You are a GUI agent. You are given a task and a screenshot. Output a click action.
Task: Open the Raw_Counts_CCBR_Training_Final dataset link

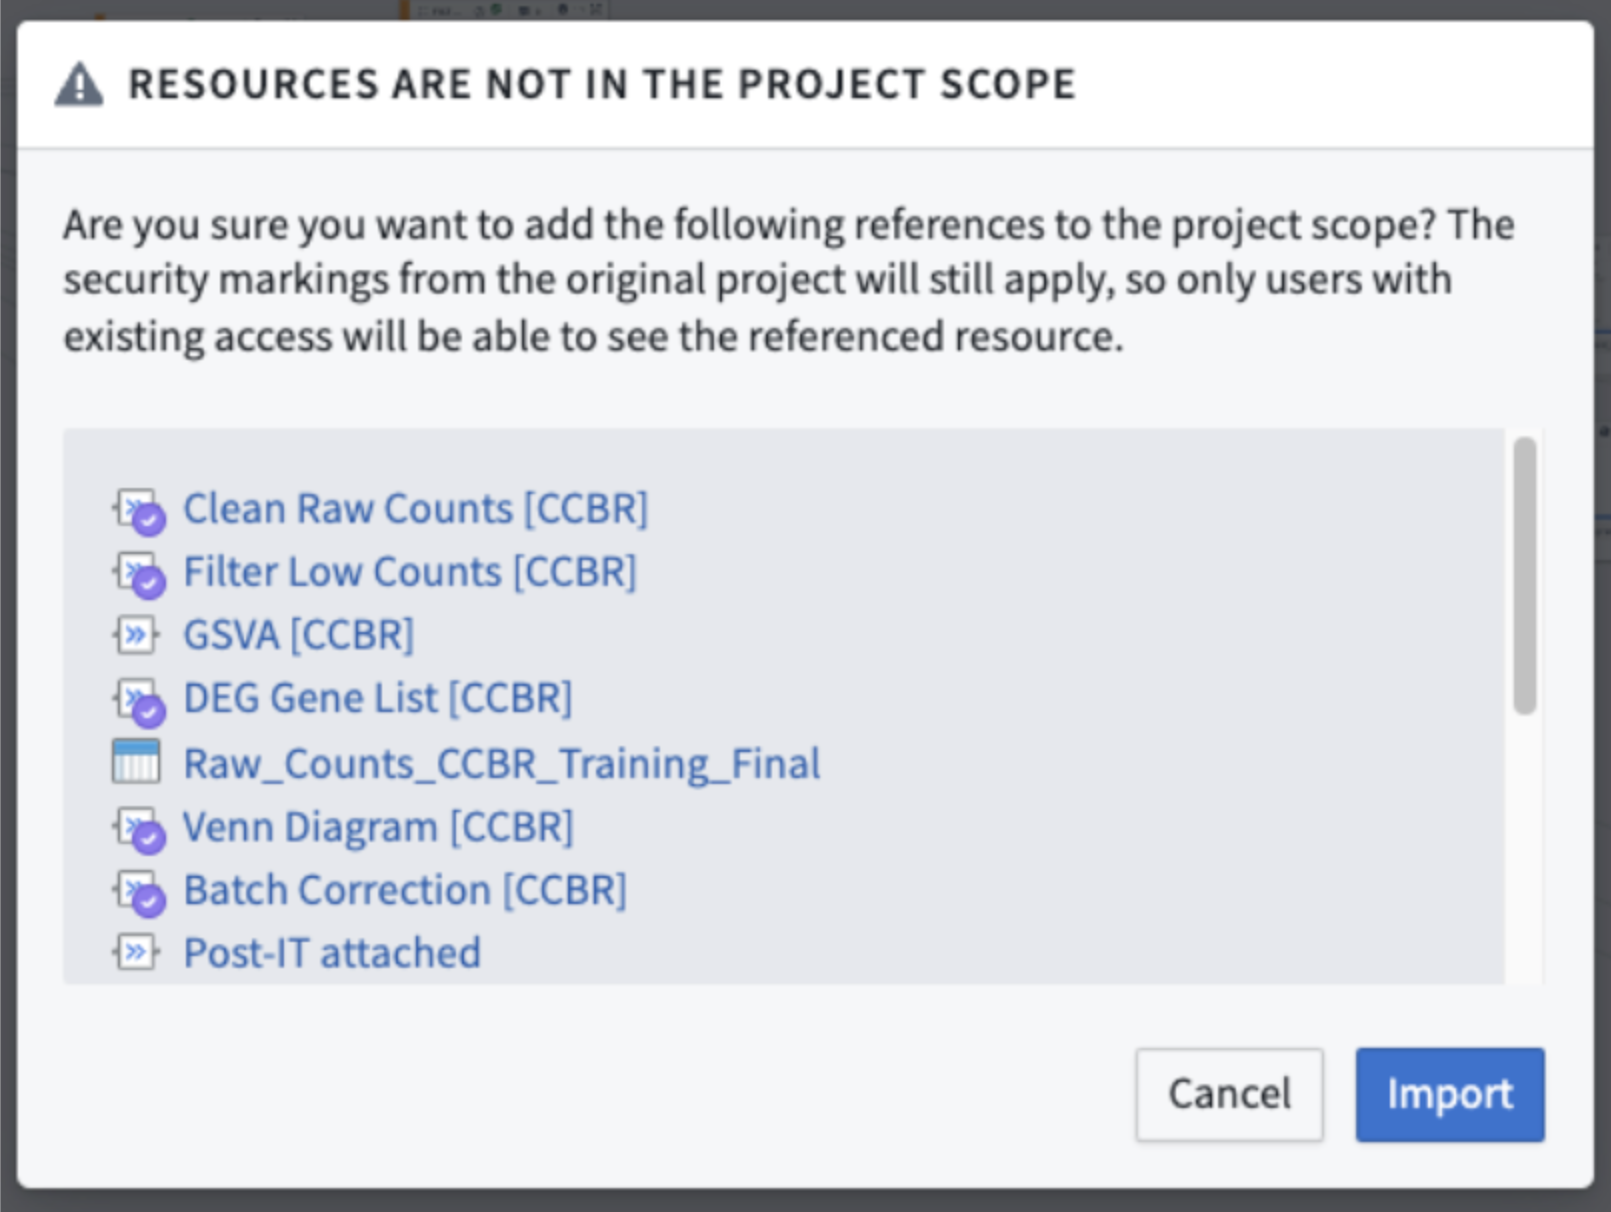[501, 764]
